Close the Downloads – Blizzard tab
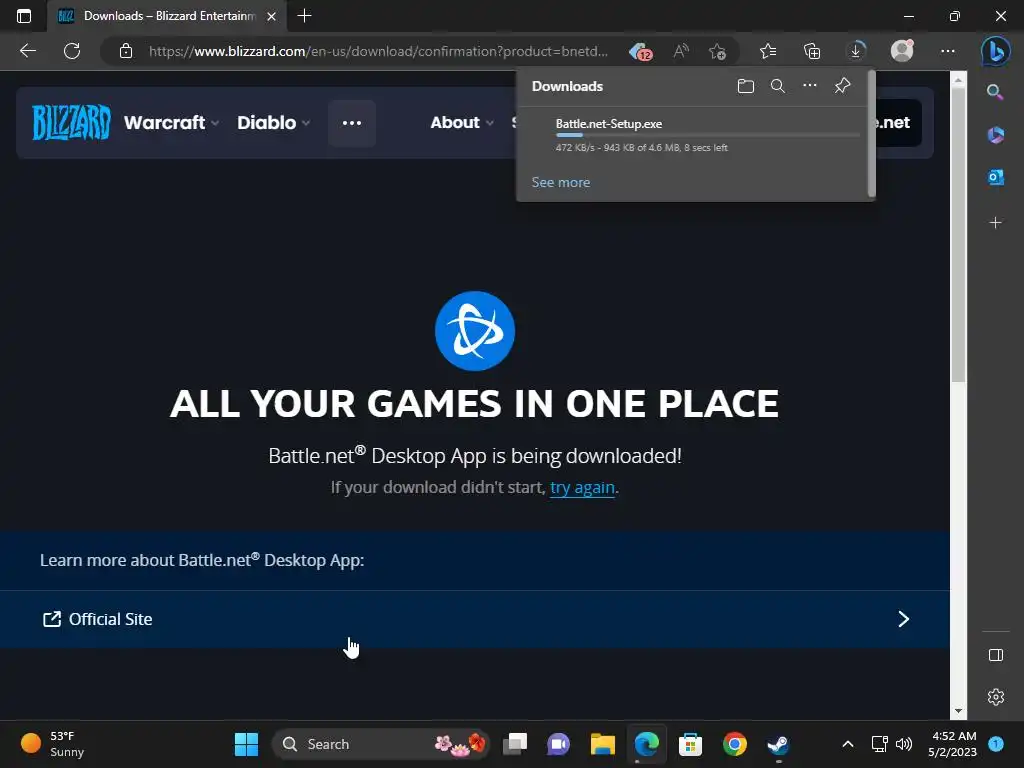Image resolution: width=1024 pixels, height=768 pixels. pyautogui.click(x=272, y=16)
